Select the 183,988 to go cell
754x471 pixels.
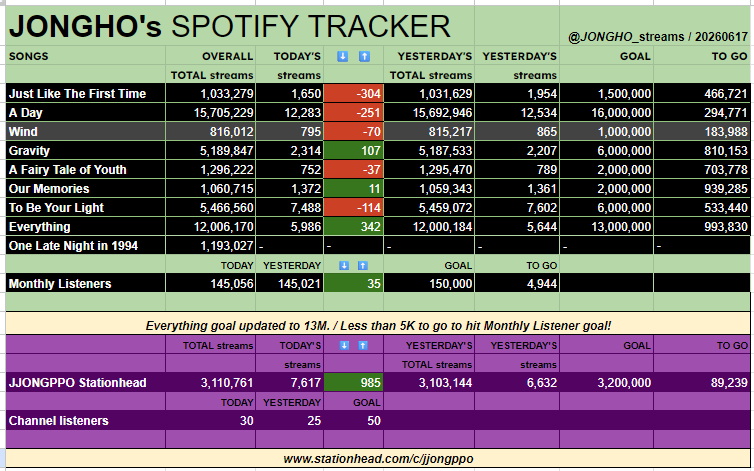(x=702, y=131)
